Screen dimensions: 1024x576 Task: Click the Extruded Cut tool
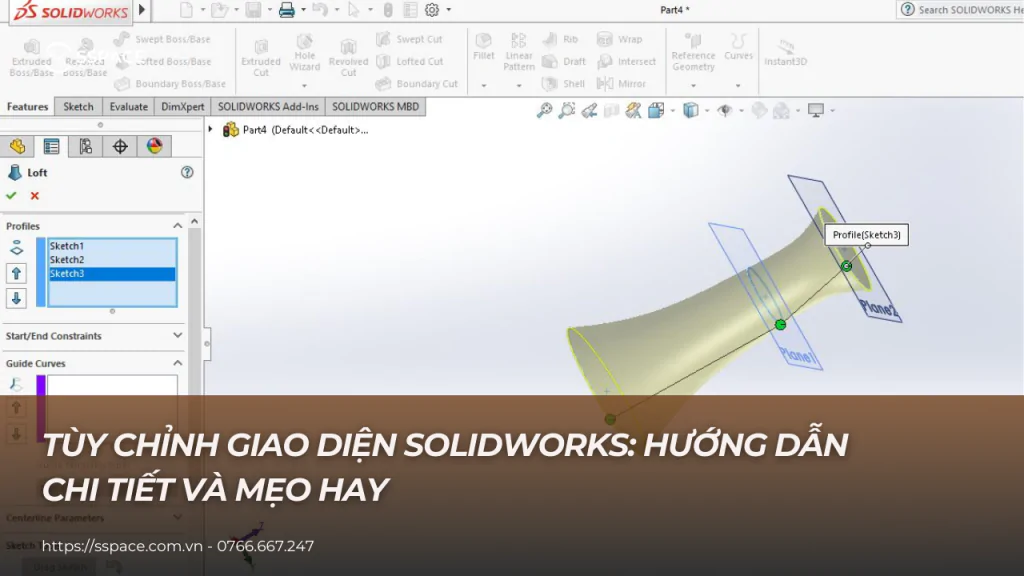(x=261, y=58)
